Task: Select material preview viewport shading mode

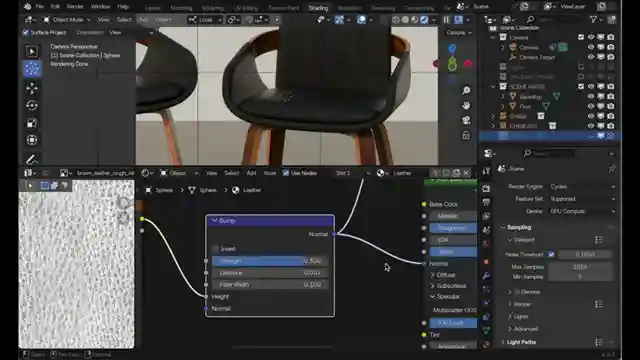Action: tap(414, 20)
